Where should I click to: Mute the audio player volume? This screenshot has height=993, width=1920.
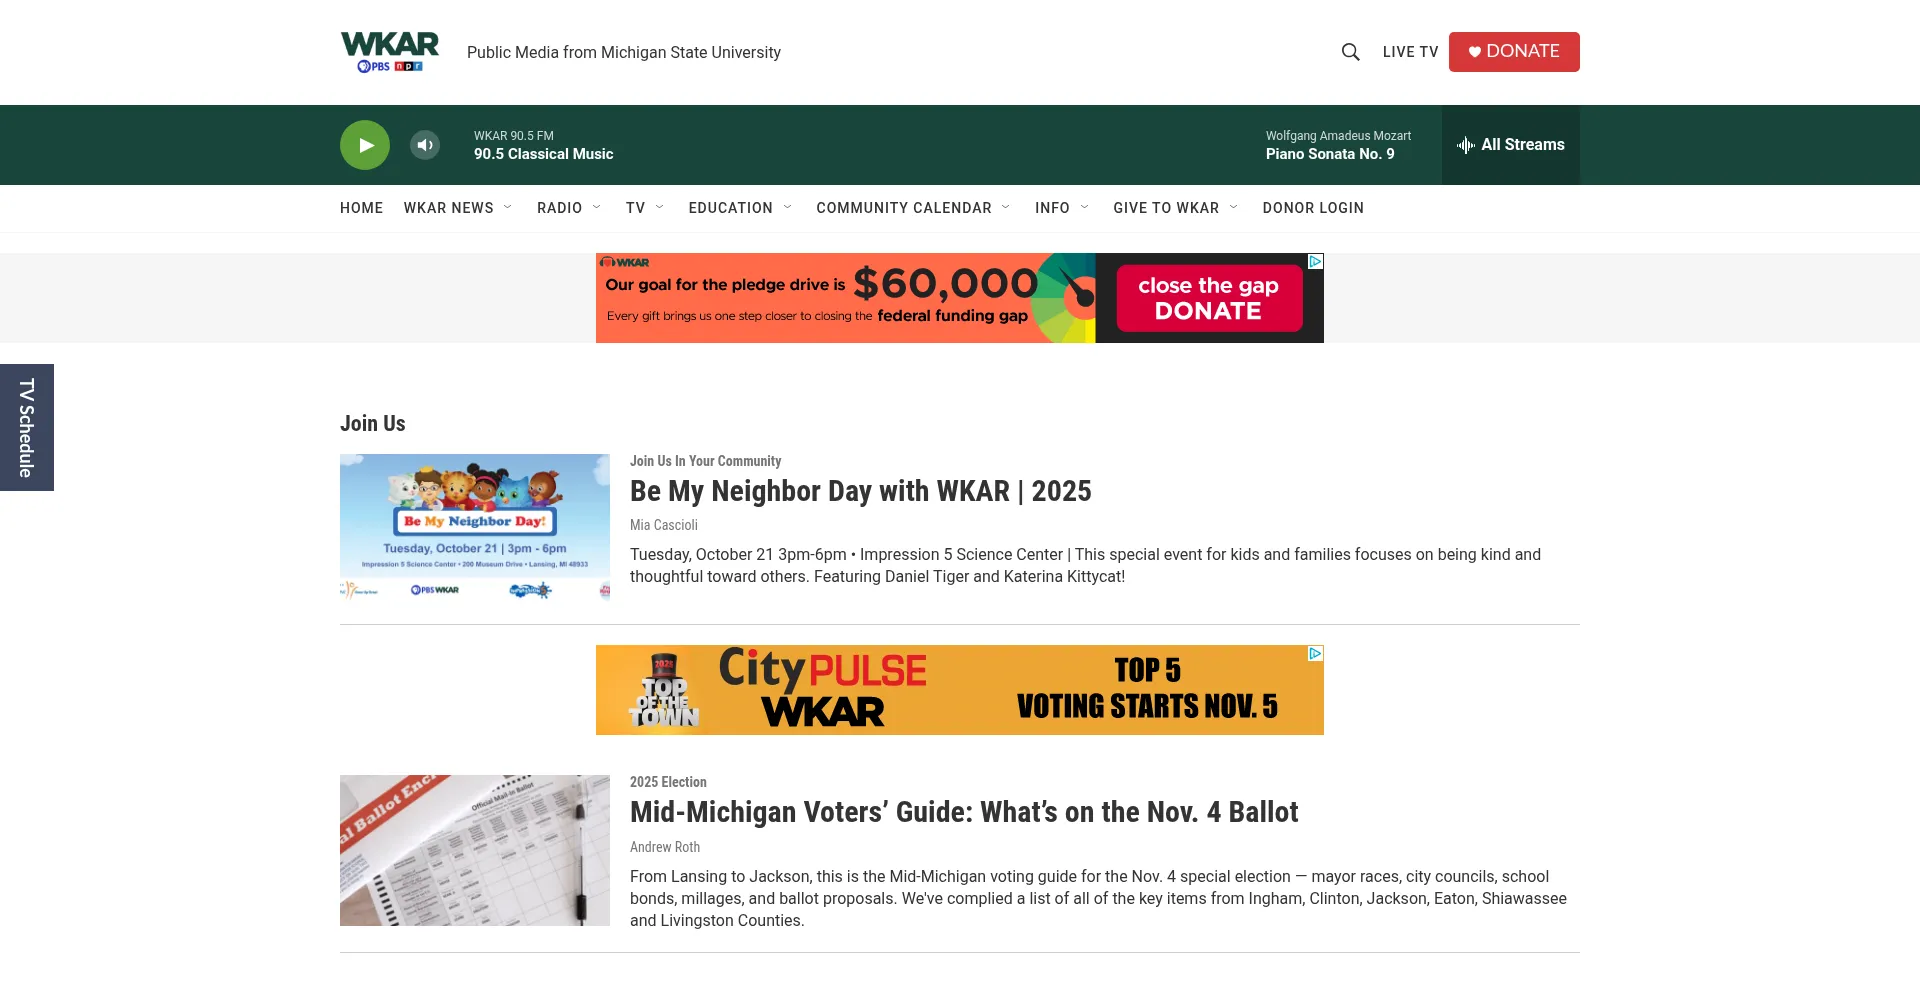pyautogui.click(x=425, y=145)
